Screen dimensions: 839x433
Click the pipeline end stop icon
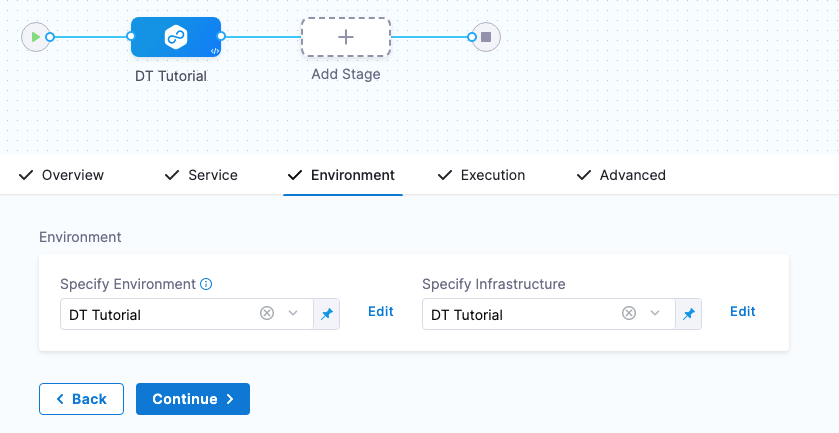pyautogui.click(x=486, y=37)
